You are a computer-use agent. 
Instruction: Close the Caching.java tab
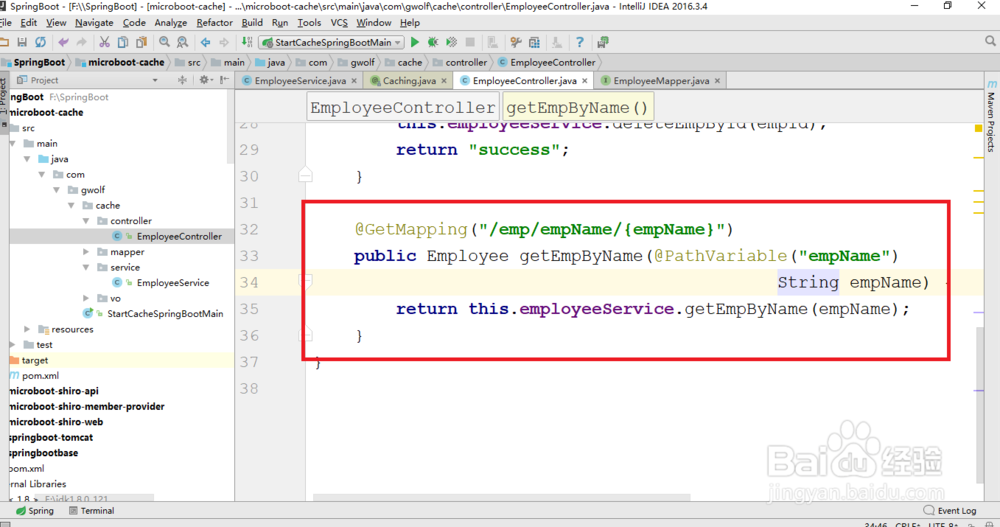pyautogui.click(x=444, y=81)
